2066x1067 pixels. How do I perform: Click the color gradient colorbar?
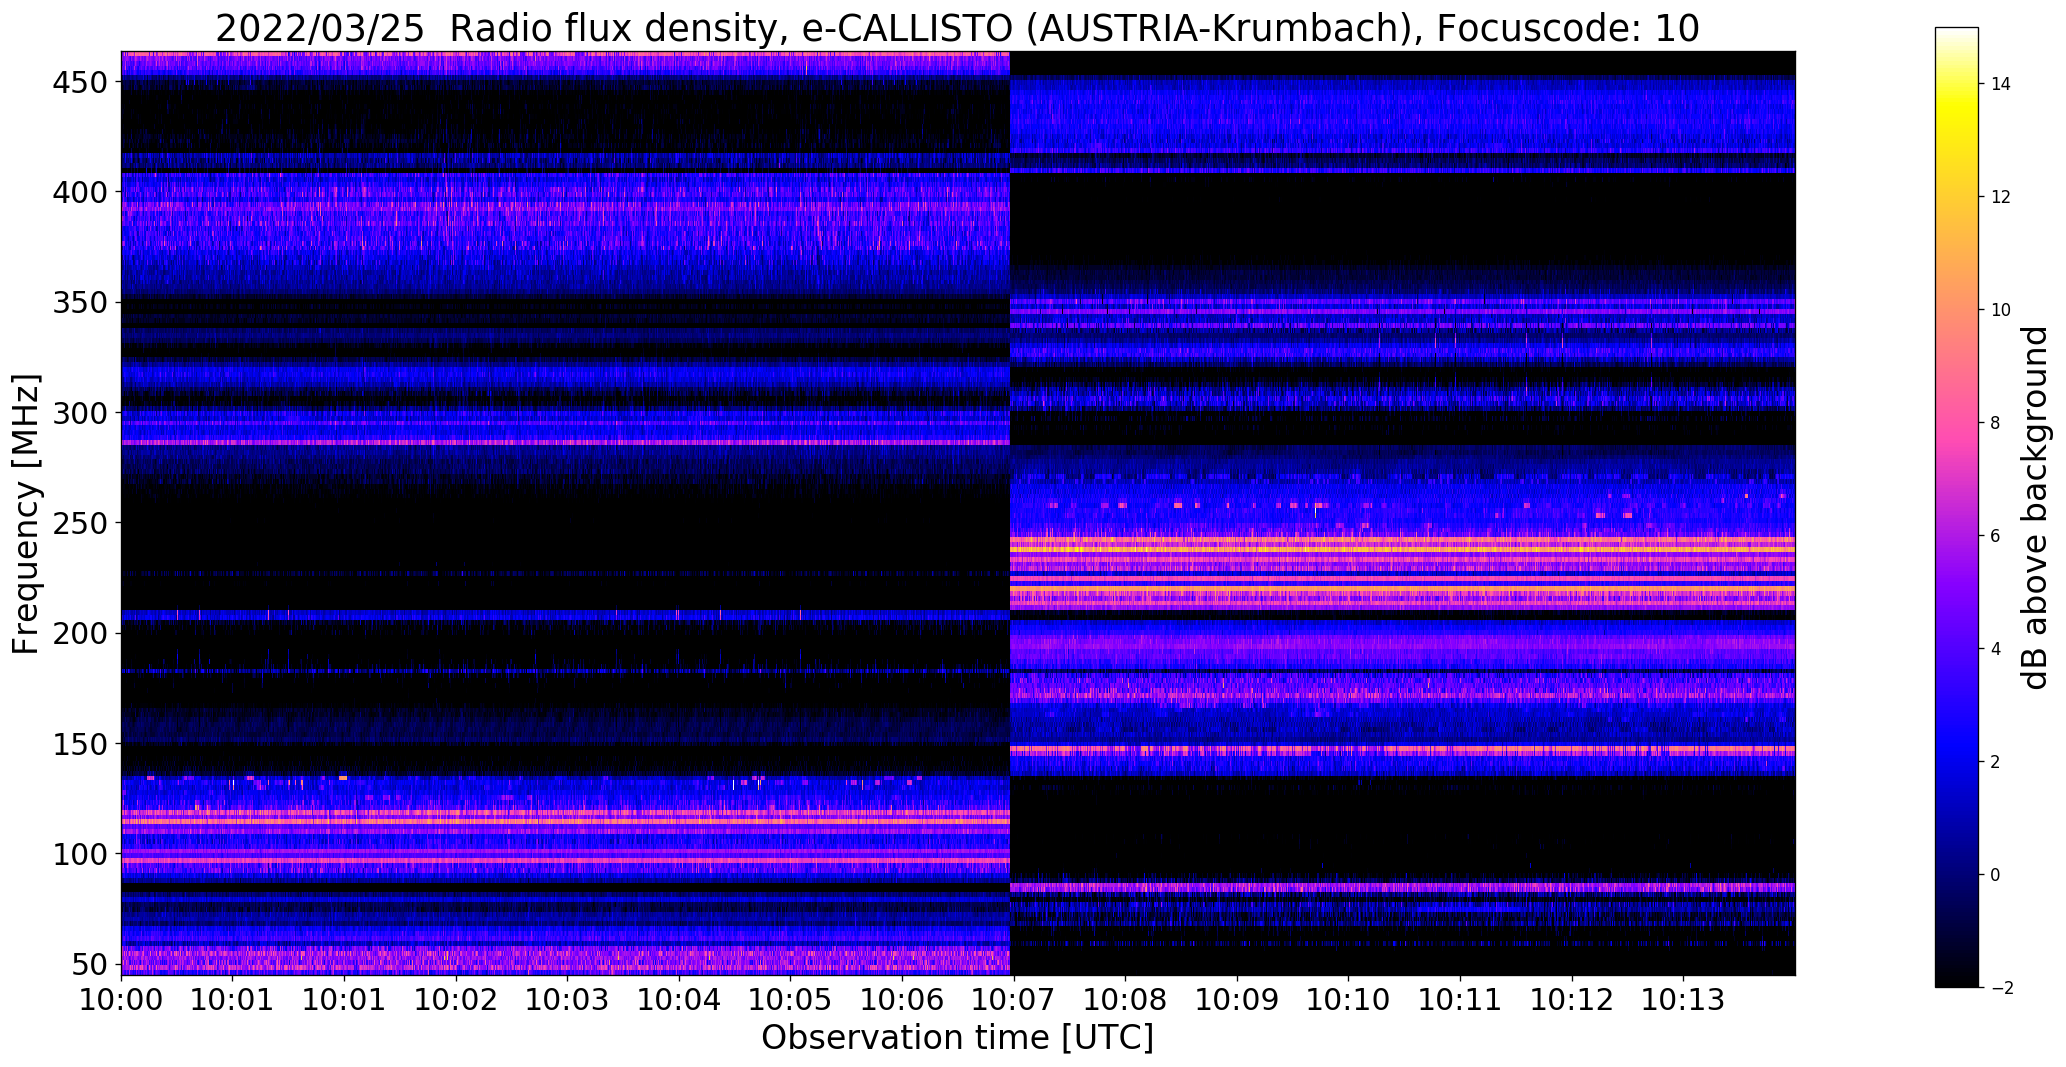point(1957,507)
